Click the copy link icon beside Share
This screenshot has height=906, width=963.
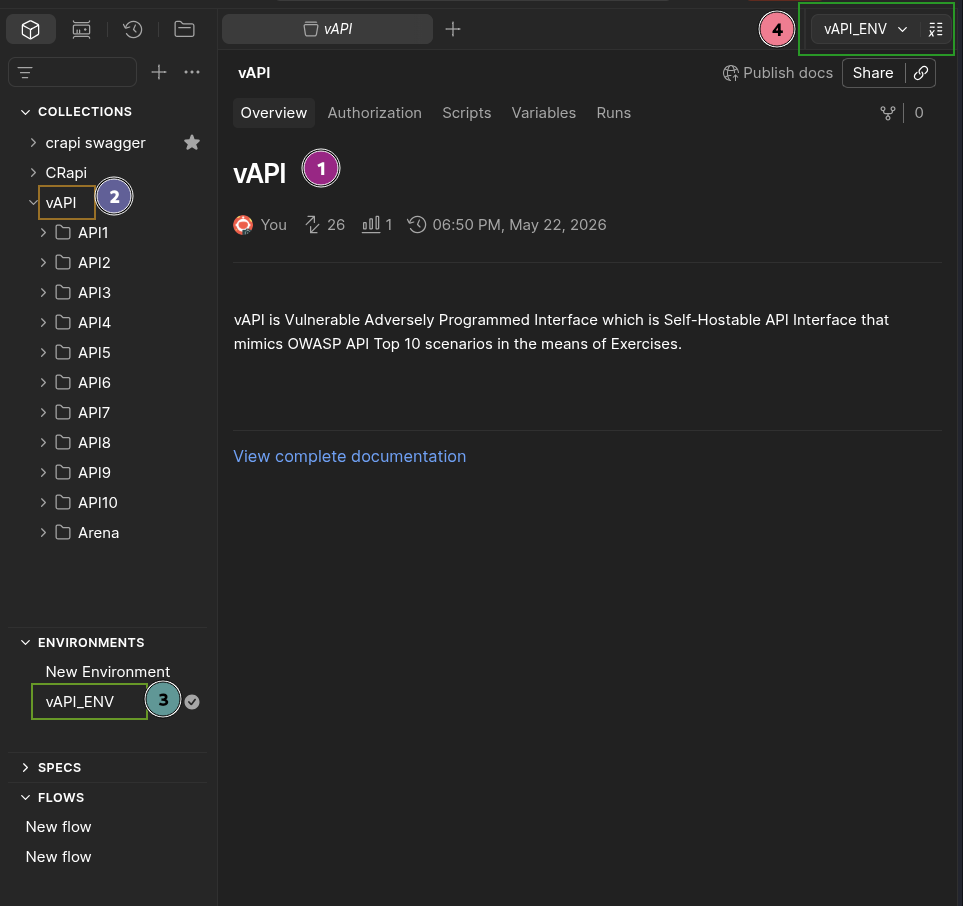(921, 72)
